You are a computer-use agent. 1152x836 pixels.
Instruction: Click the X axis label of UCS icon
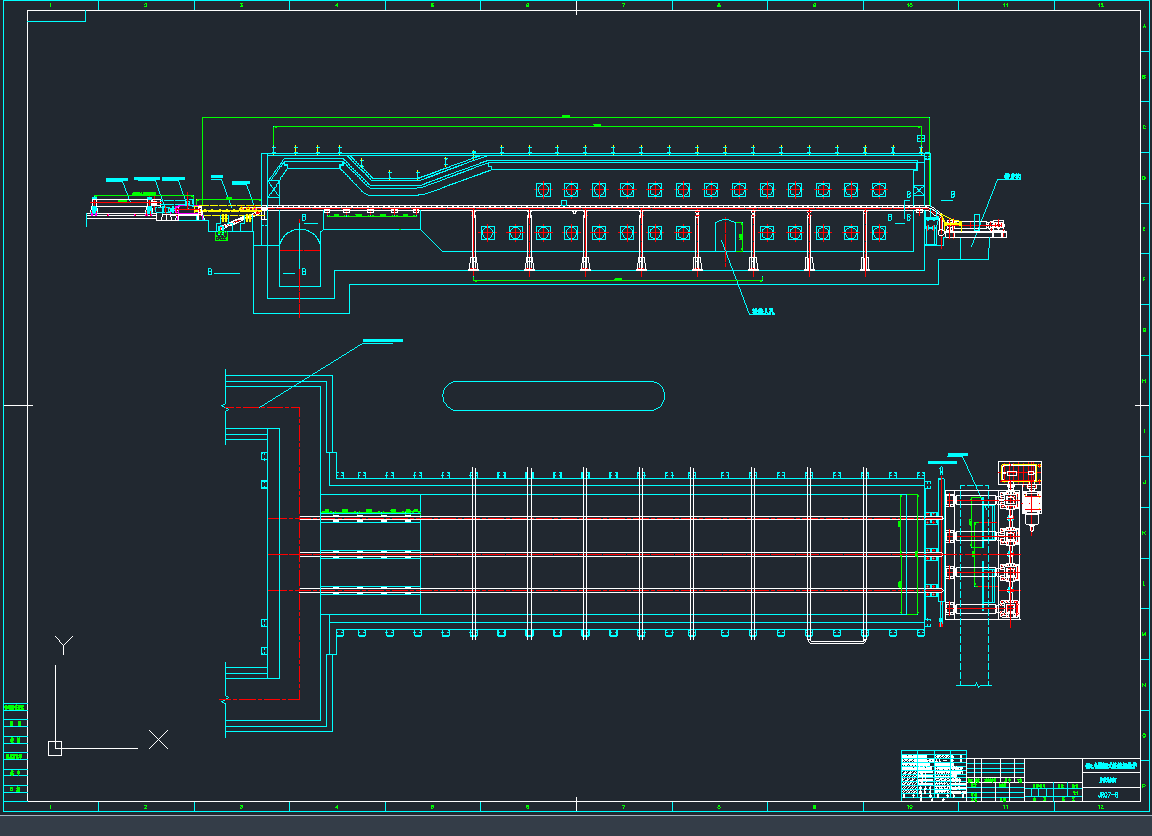point(158,740)
